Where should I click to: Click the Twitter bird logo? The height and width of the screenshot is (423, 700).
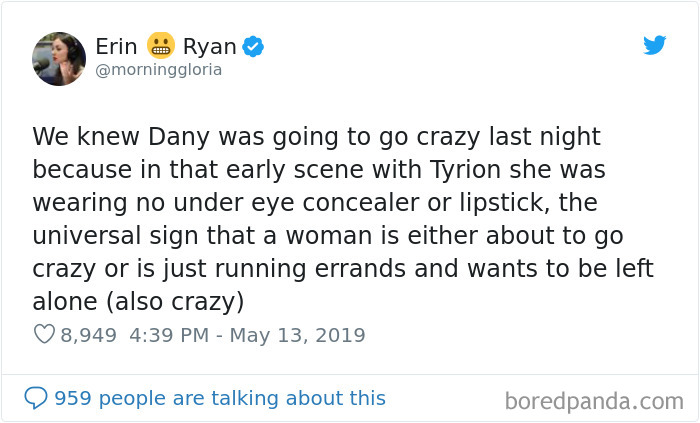click(654, 46)
